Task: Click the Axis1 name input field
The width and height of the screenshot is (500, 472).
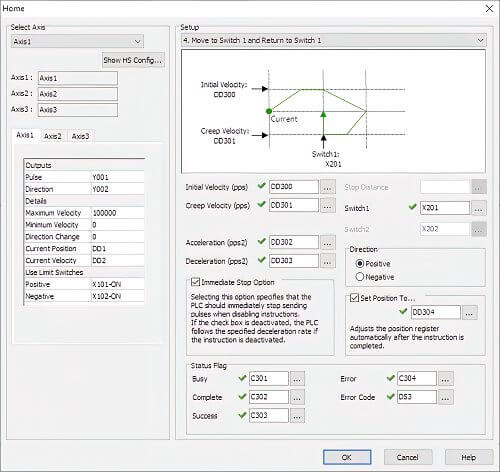Action: 78,78
